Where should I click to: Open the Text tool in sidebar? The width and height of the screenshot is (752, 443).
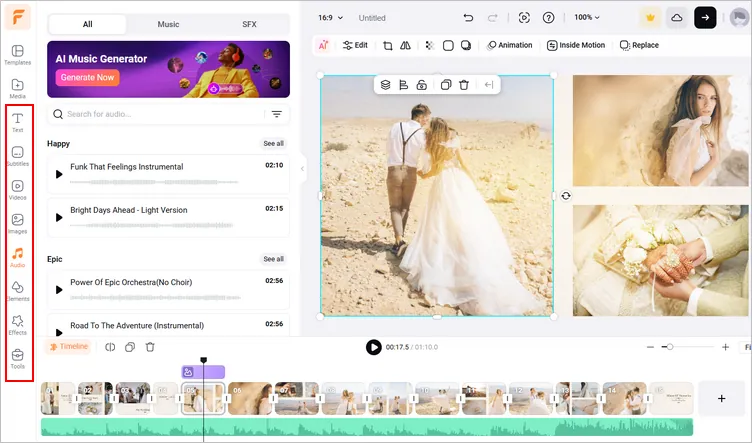(x=18, y=122)
